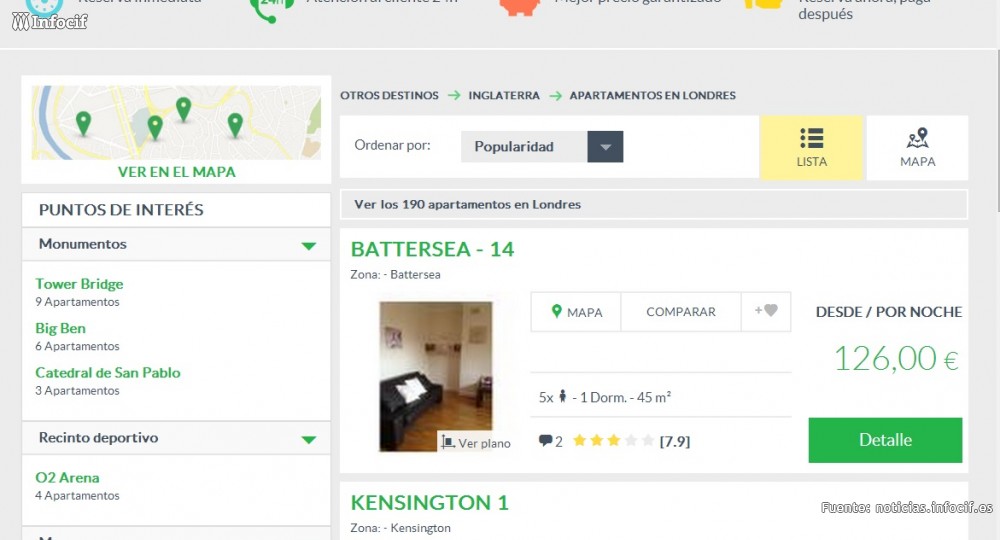
Task: Select the INGLATERRA breadcrumb
Action: (504, 96)
